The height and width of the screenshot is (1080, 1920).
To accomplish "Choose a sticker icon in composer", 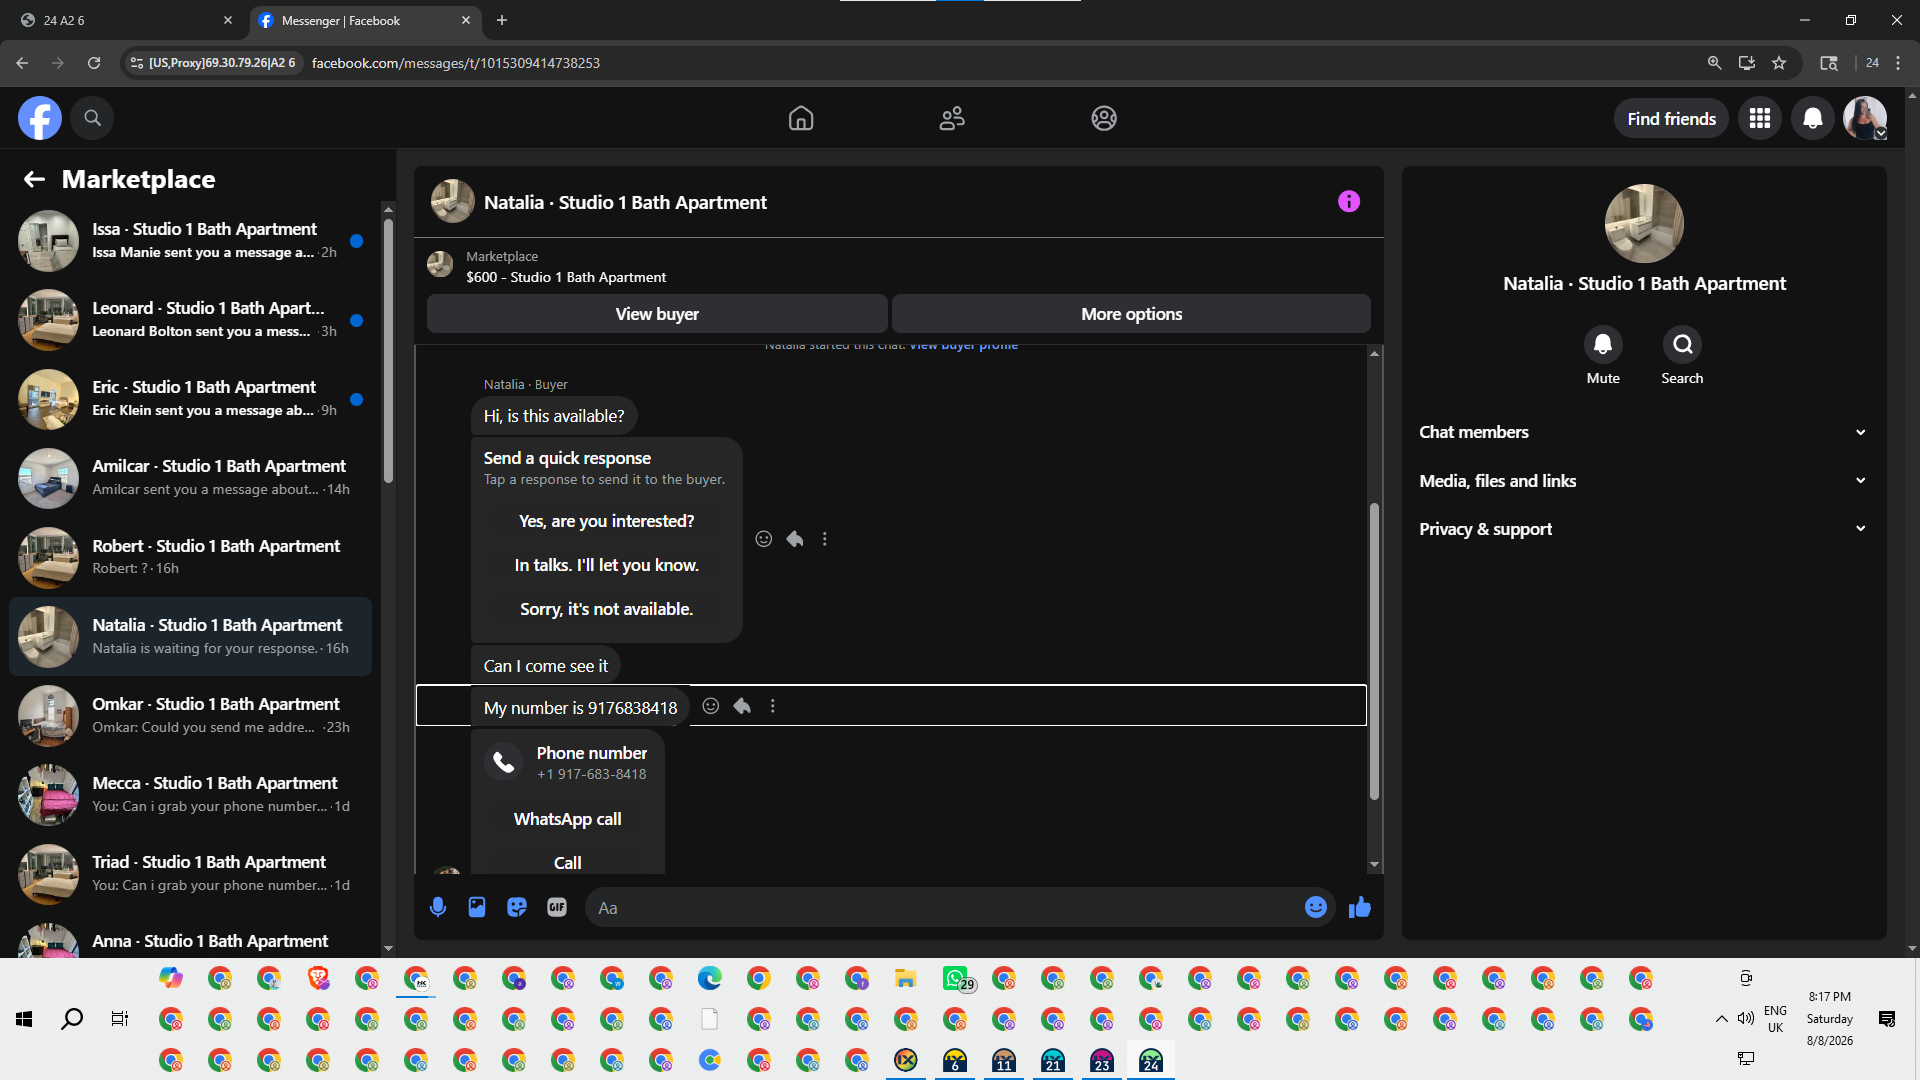I will pyautogui.click(x=517, y=907).
